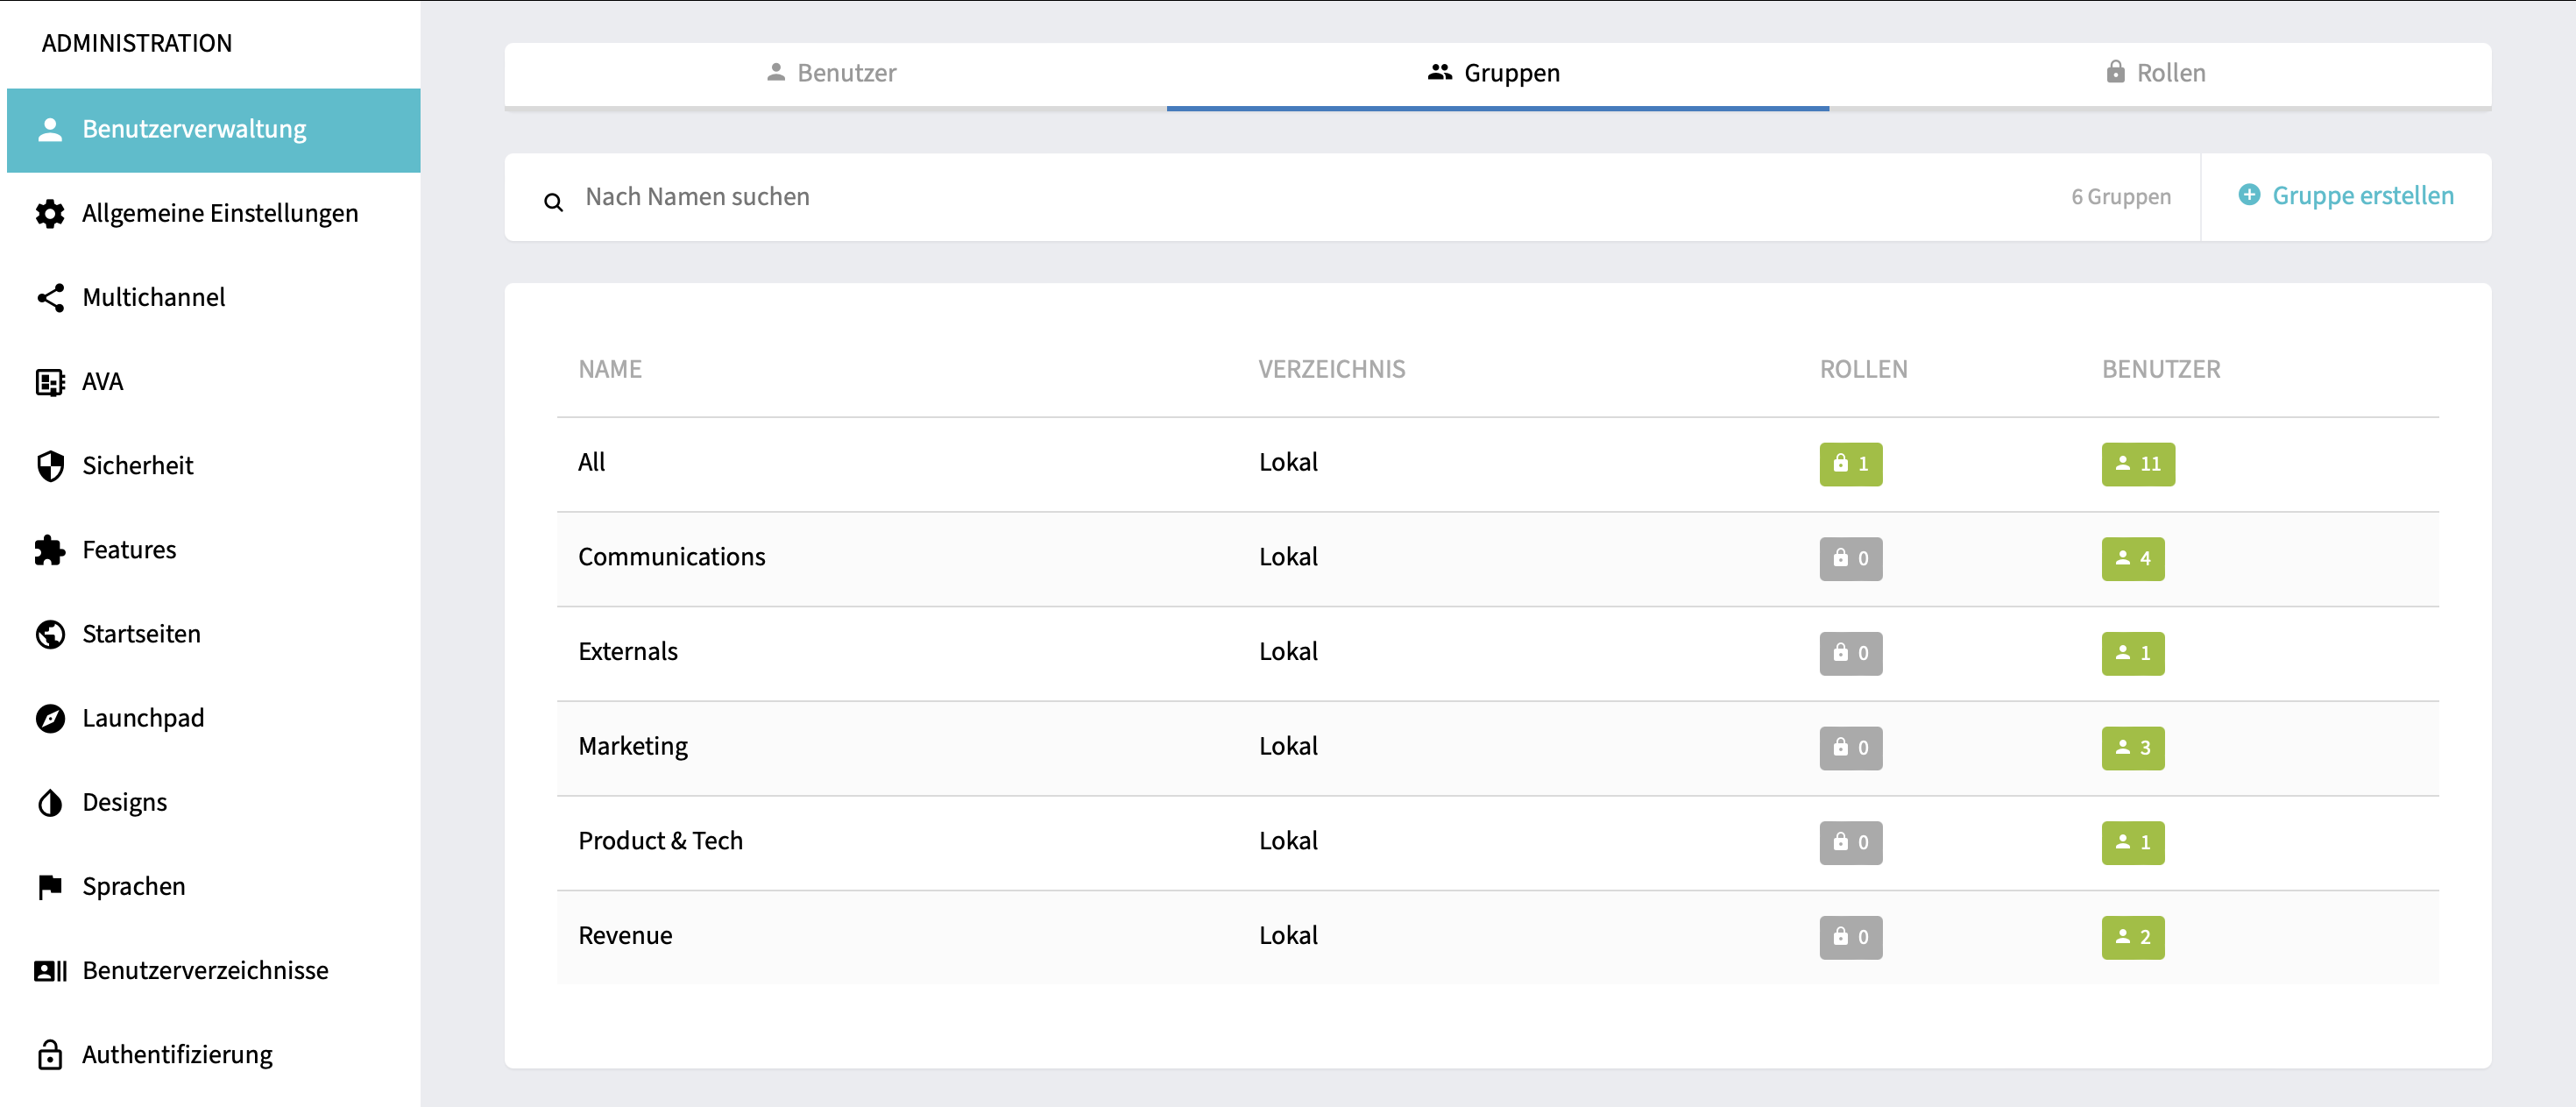The width and height of the screenshot is (2576, 1107).
Task: Sort by the NAME column header
Action: (610, 370)
